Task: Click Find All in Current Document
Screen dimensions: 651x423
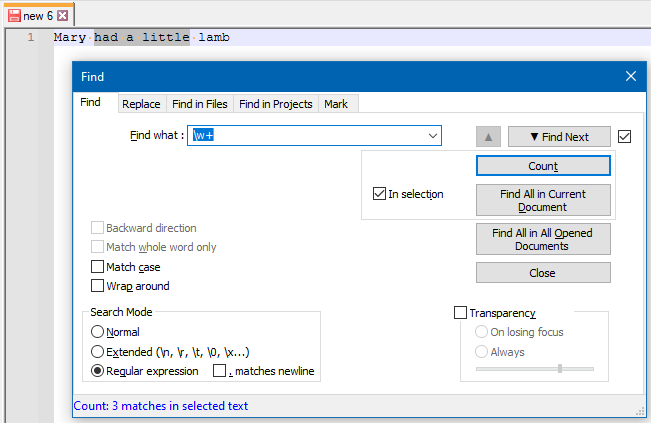Action: (543, 200)
